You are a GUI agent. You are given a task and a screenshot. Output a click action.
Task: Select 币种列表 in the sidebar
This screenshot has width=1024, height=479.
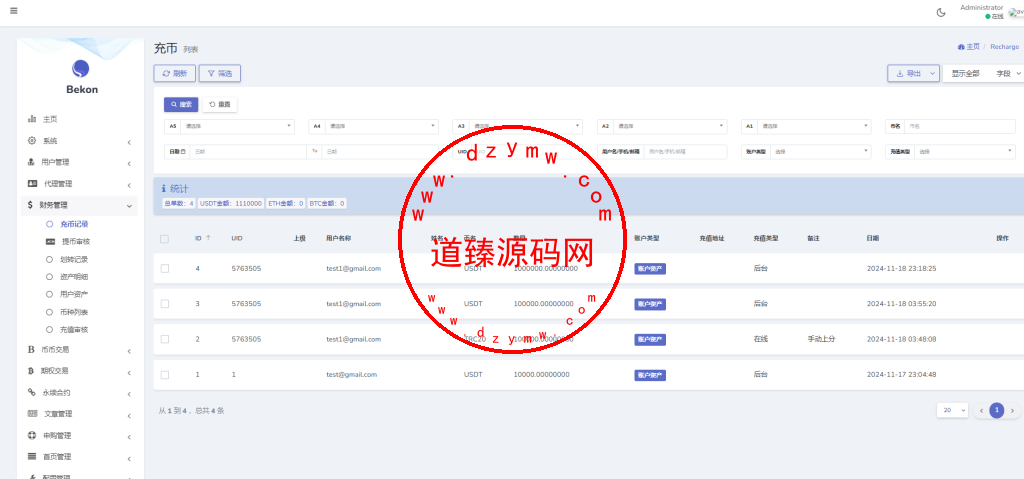tap(74, 312)
